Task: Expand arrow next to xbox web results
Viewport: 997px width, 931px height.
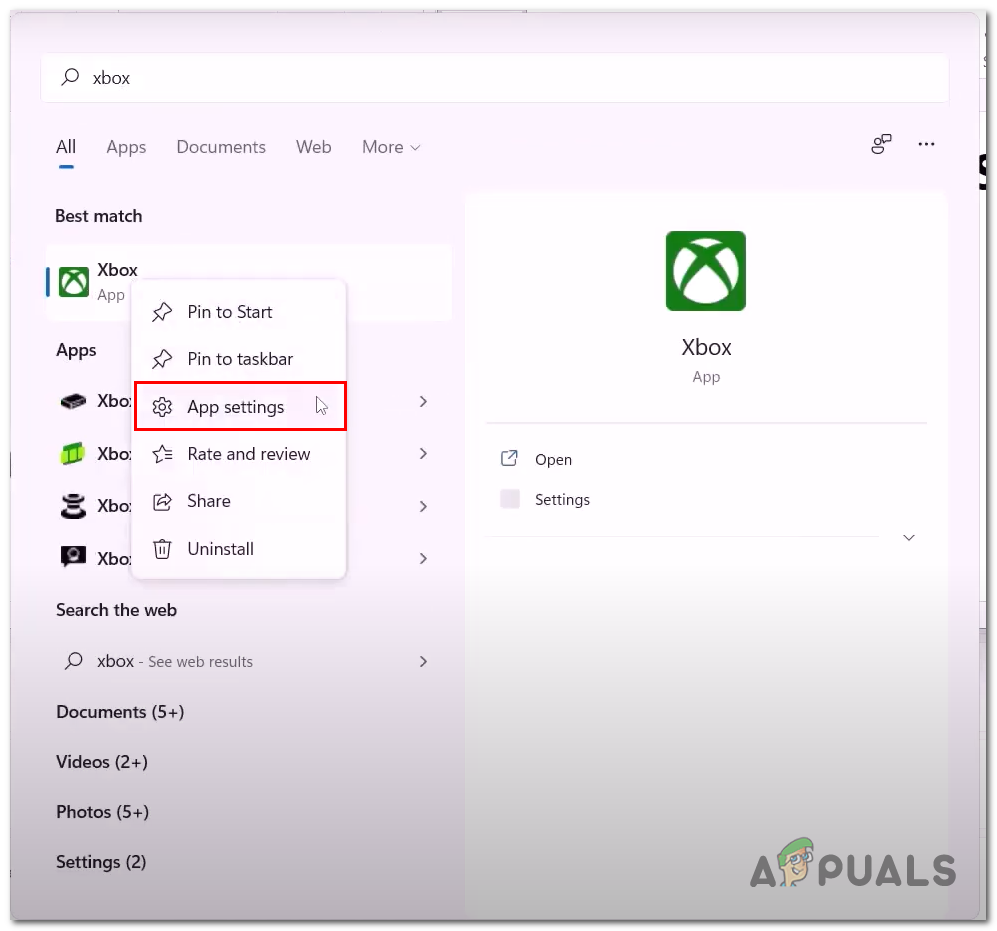Action: click(423, 661)
